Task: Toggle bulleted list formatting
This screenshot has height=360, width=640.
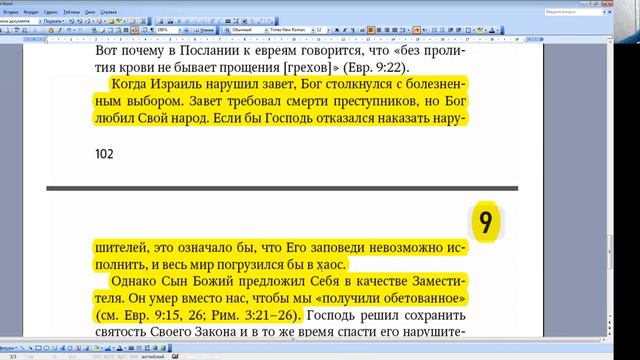Action: click(442, 30)
